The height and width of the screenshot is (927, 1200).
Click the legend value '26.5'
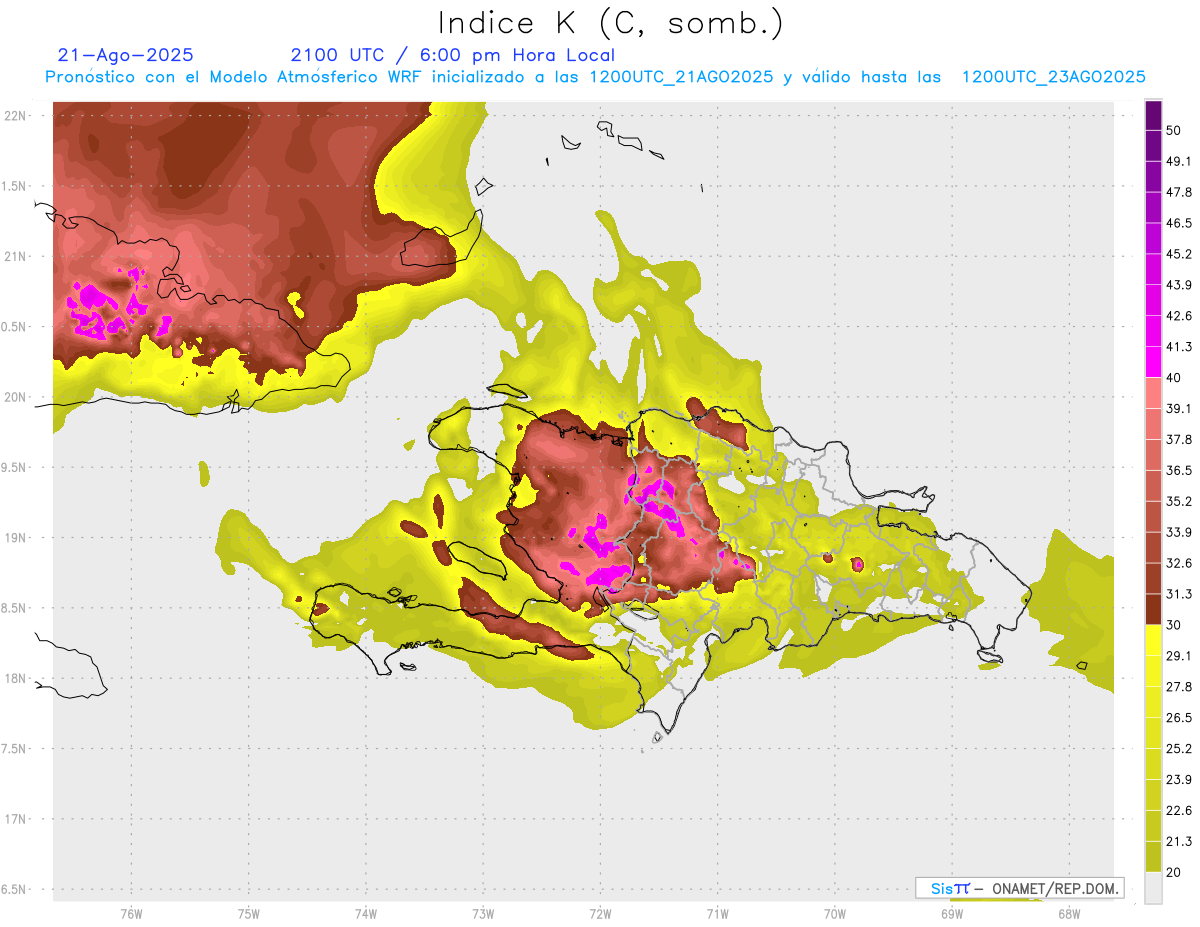(1179, 718)
